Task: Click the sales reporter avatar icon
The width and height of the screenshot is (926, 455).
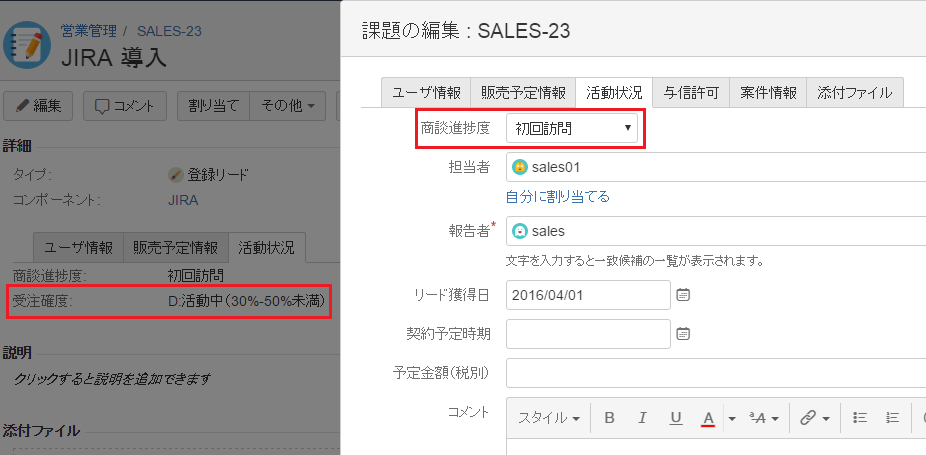Action: [519, 231]
